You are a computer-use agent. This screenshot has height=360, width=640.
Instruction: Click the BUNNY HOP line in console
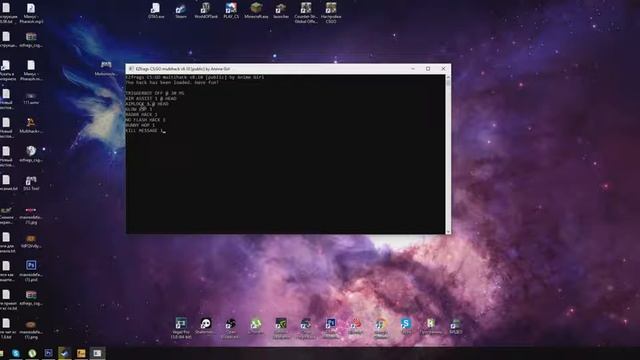pos(140,125)
